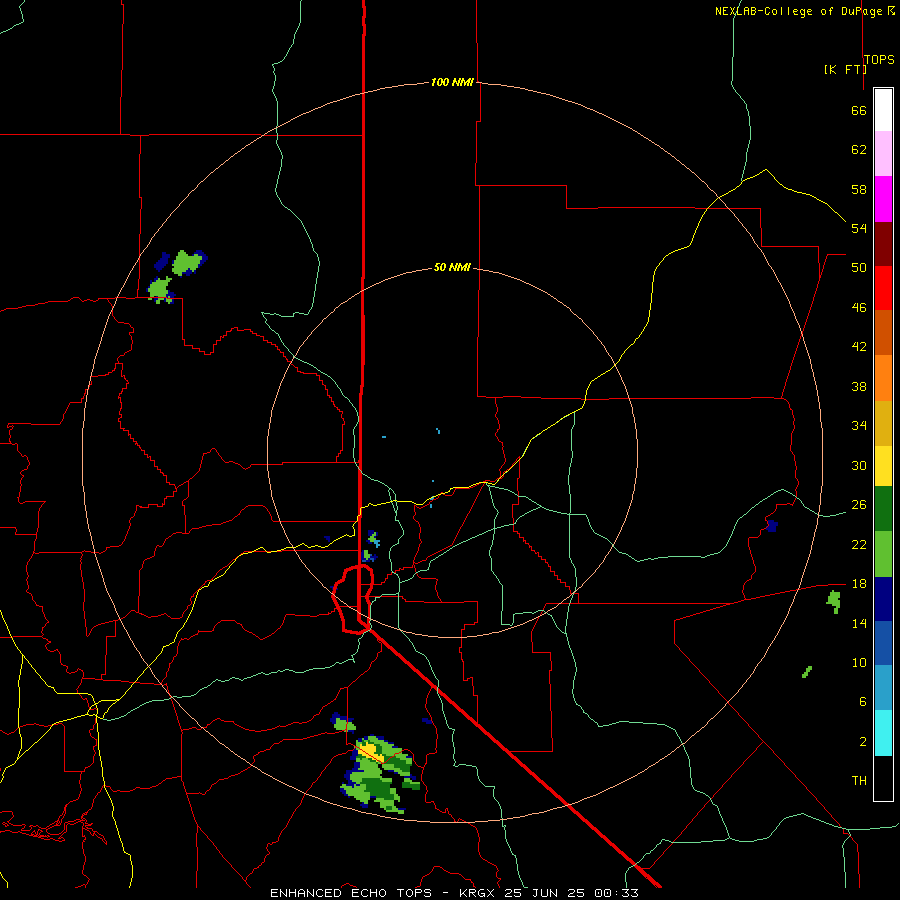Click the dark green legend swatch

click(x=883, y=509)
